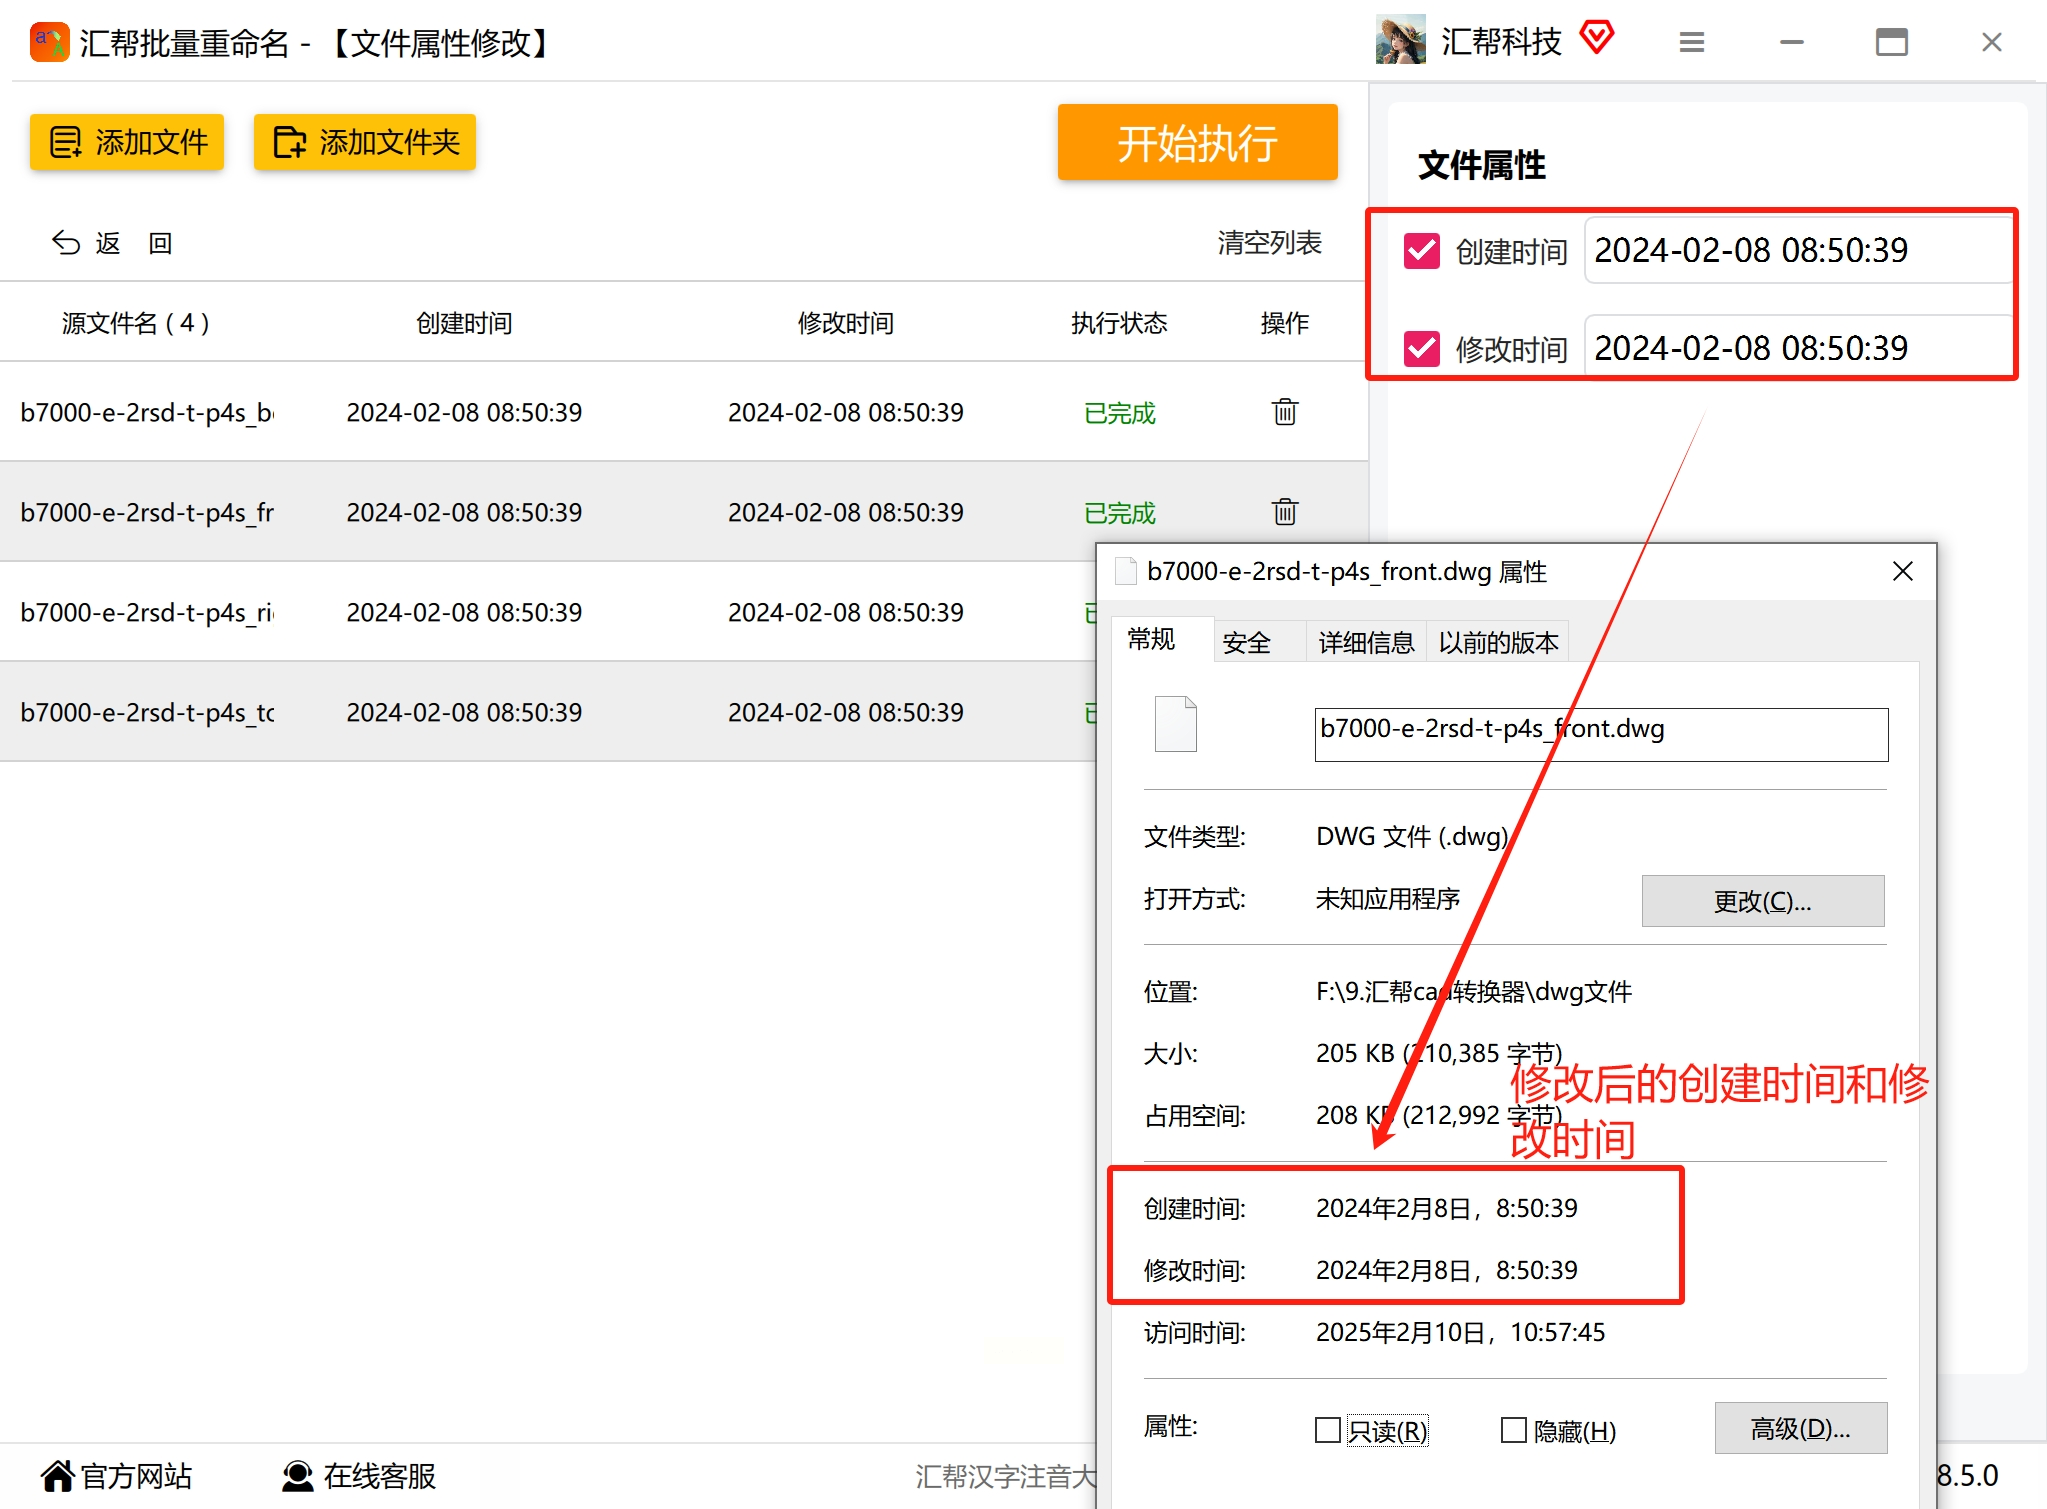The width and height of the screenshot is (2047, 1509).
Task: Click the red VIP diamond icon
Action: pyautogui.click(x=1597, y=38)
